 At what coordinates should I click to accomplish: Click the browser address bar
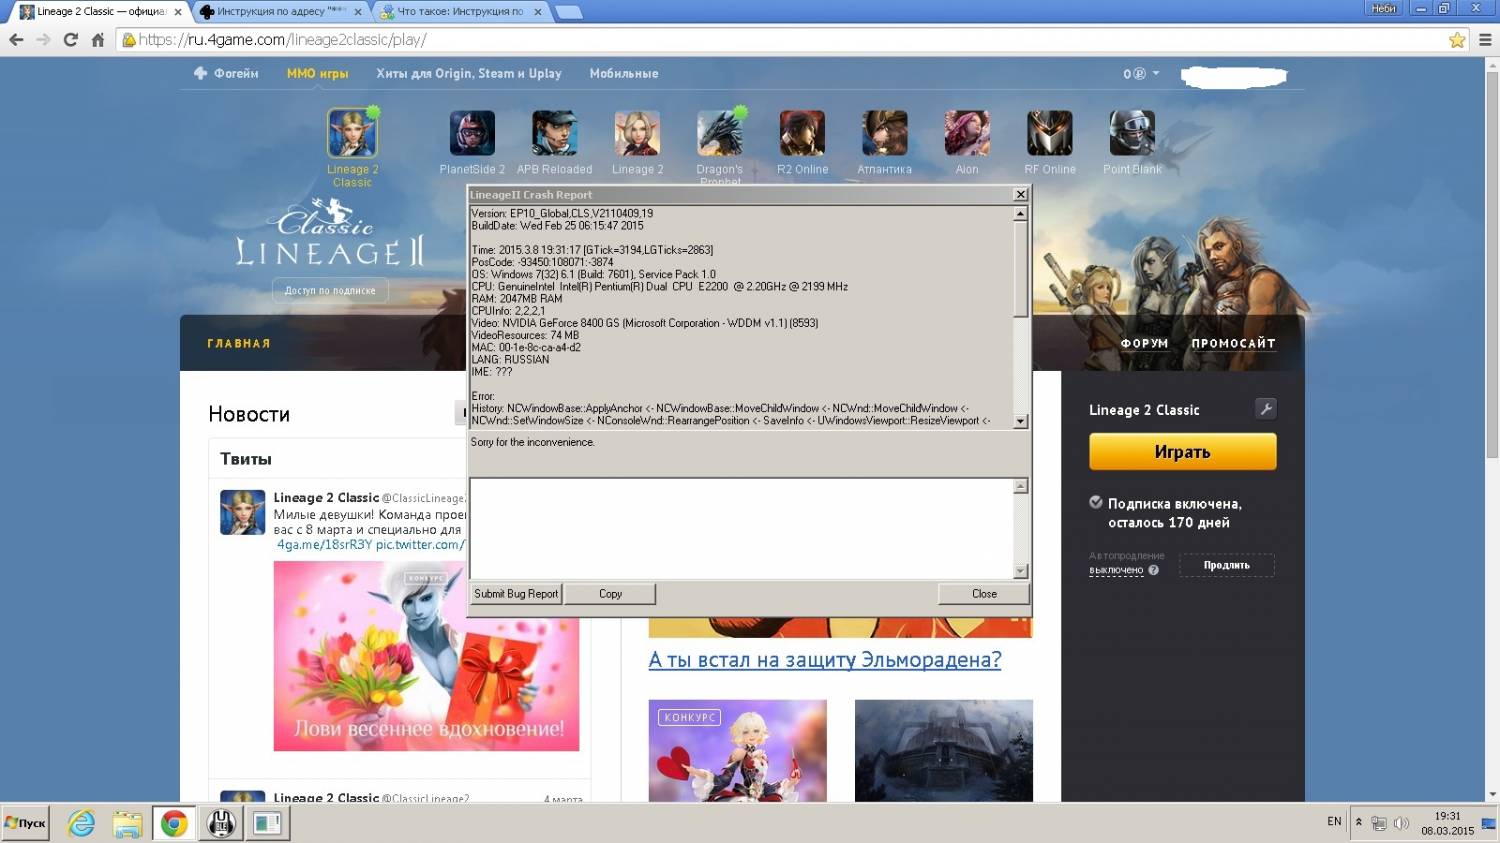(x=780, y=40)
